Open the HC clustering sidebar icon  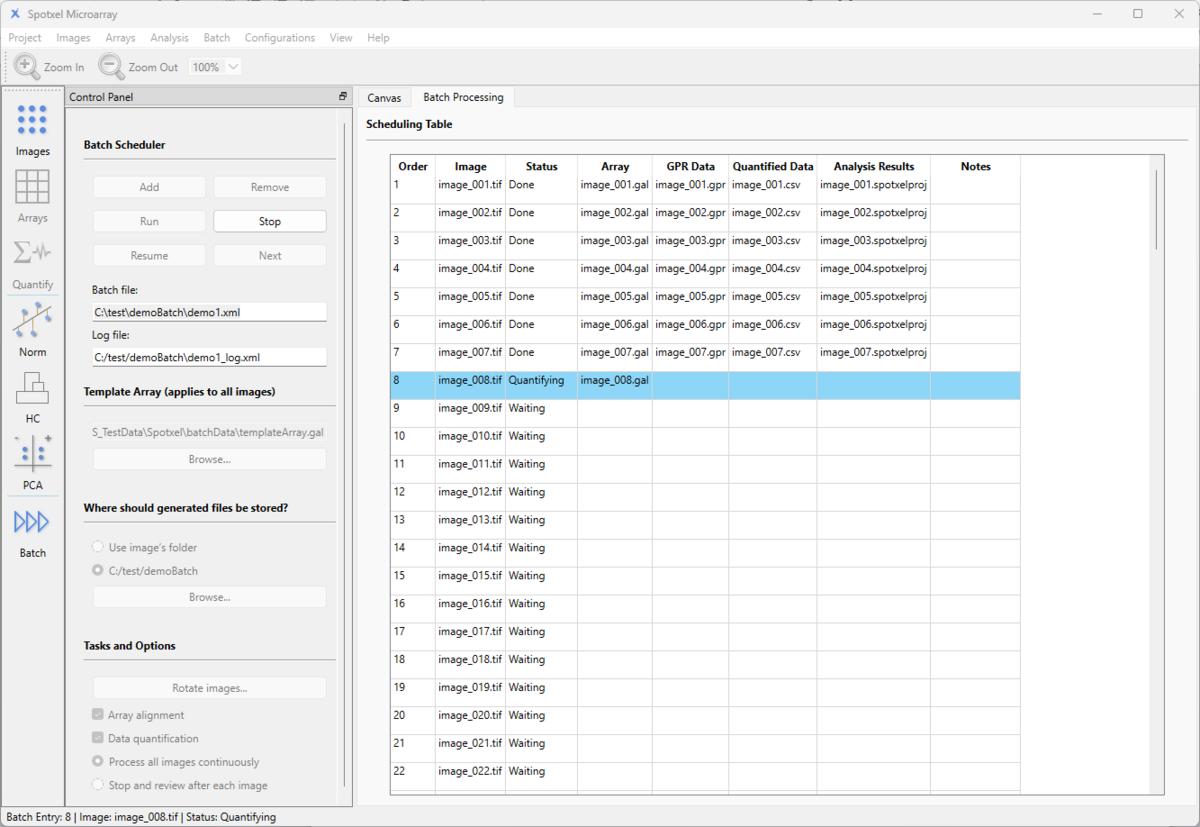click(32, 388)
